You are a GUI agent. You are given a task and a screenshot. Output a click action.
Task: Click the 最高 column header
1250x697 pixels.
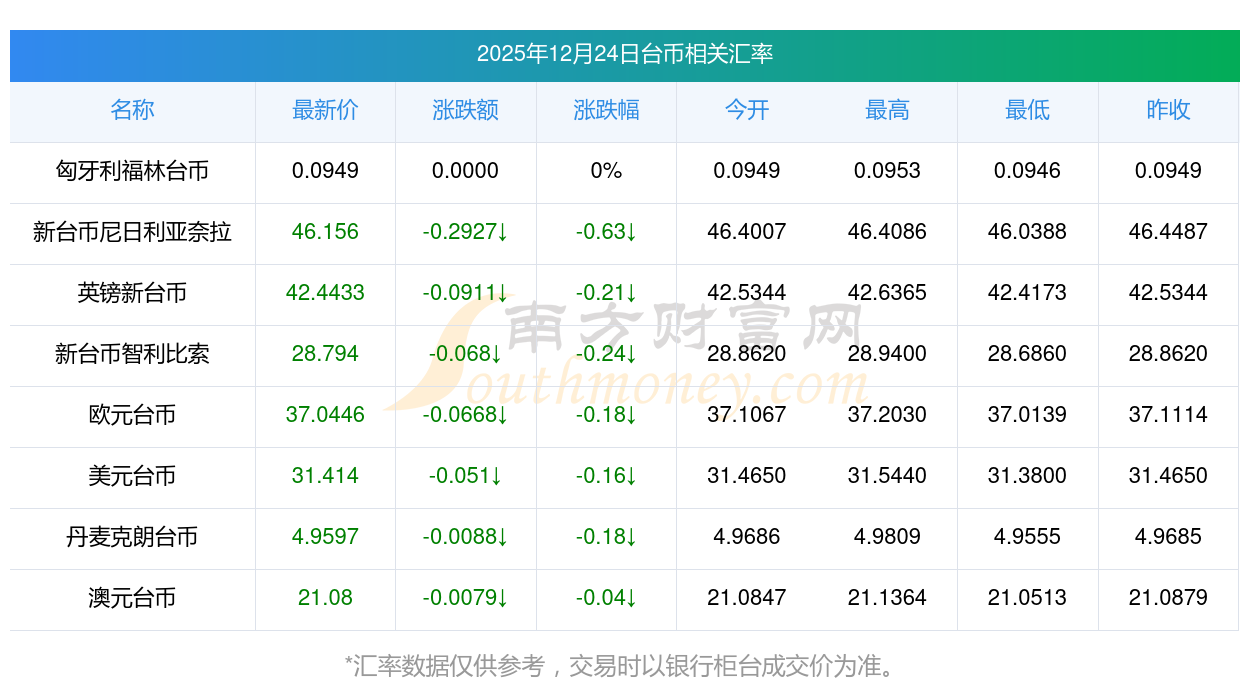click(x=887, y=110)
